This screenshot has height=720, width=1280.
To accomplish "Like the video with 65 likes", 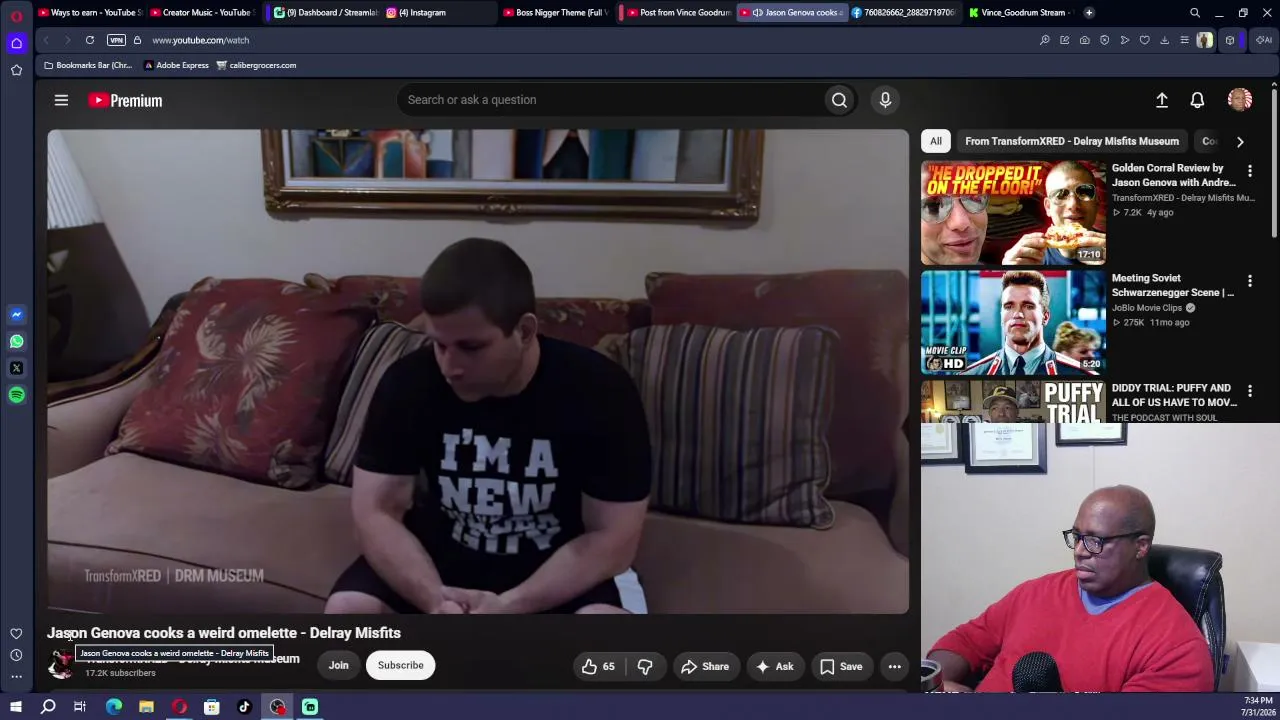I will coord(599,666).
